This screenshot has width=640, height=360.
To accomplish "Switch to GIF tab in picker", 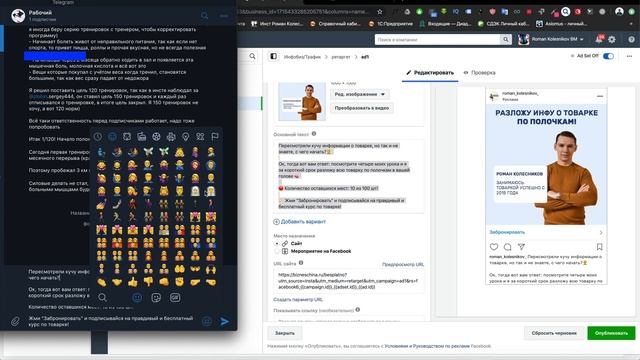I will pos(175,298).
